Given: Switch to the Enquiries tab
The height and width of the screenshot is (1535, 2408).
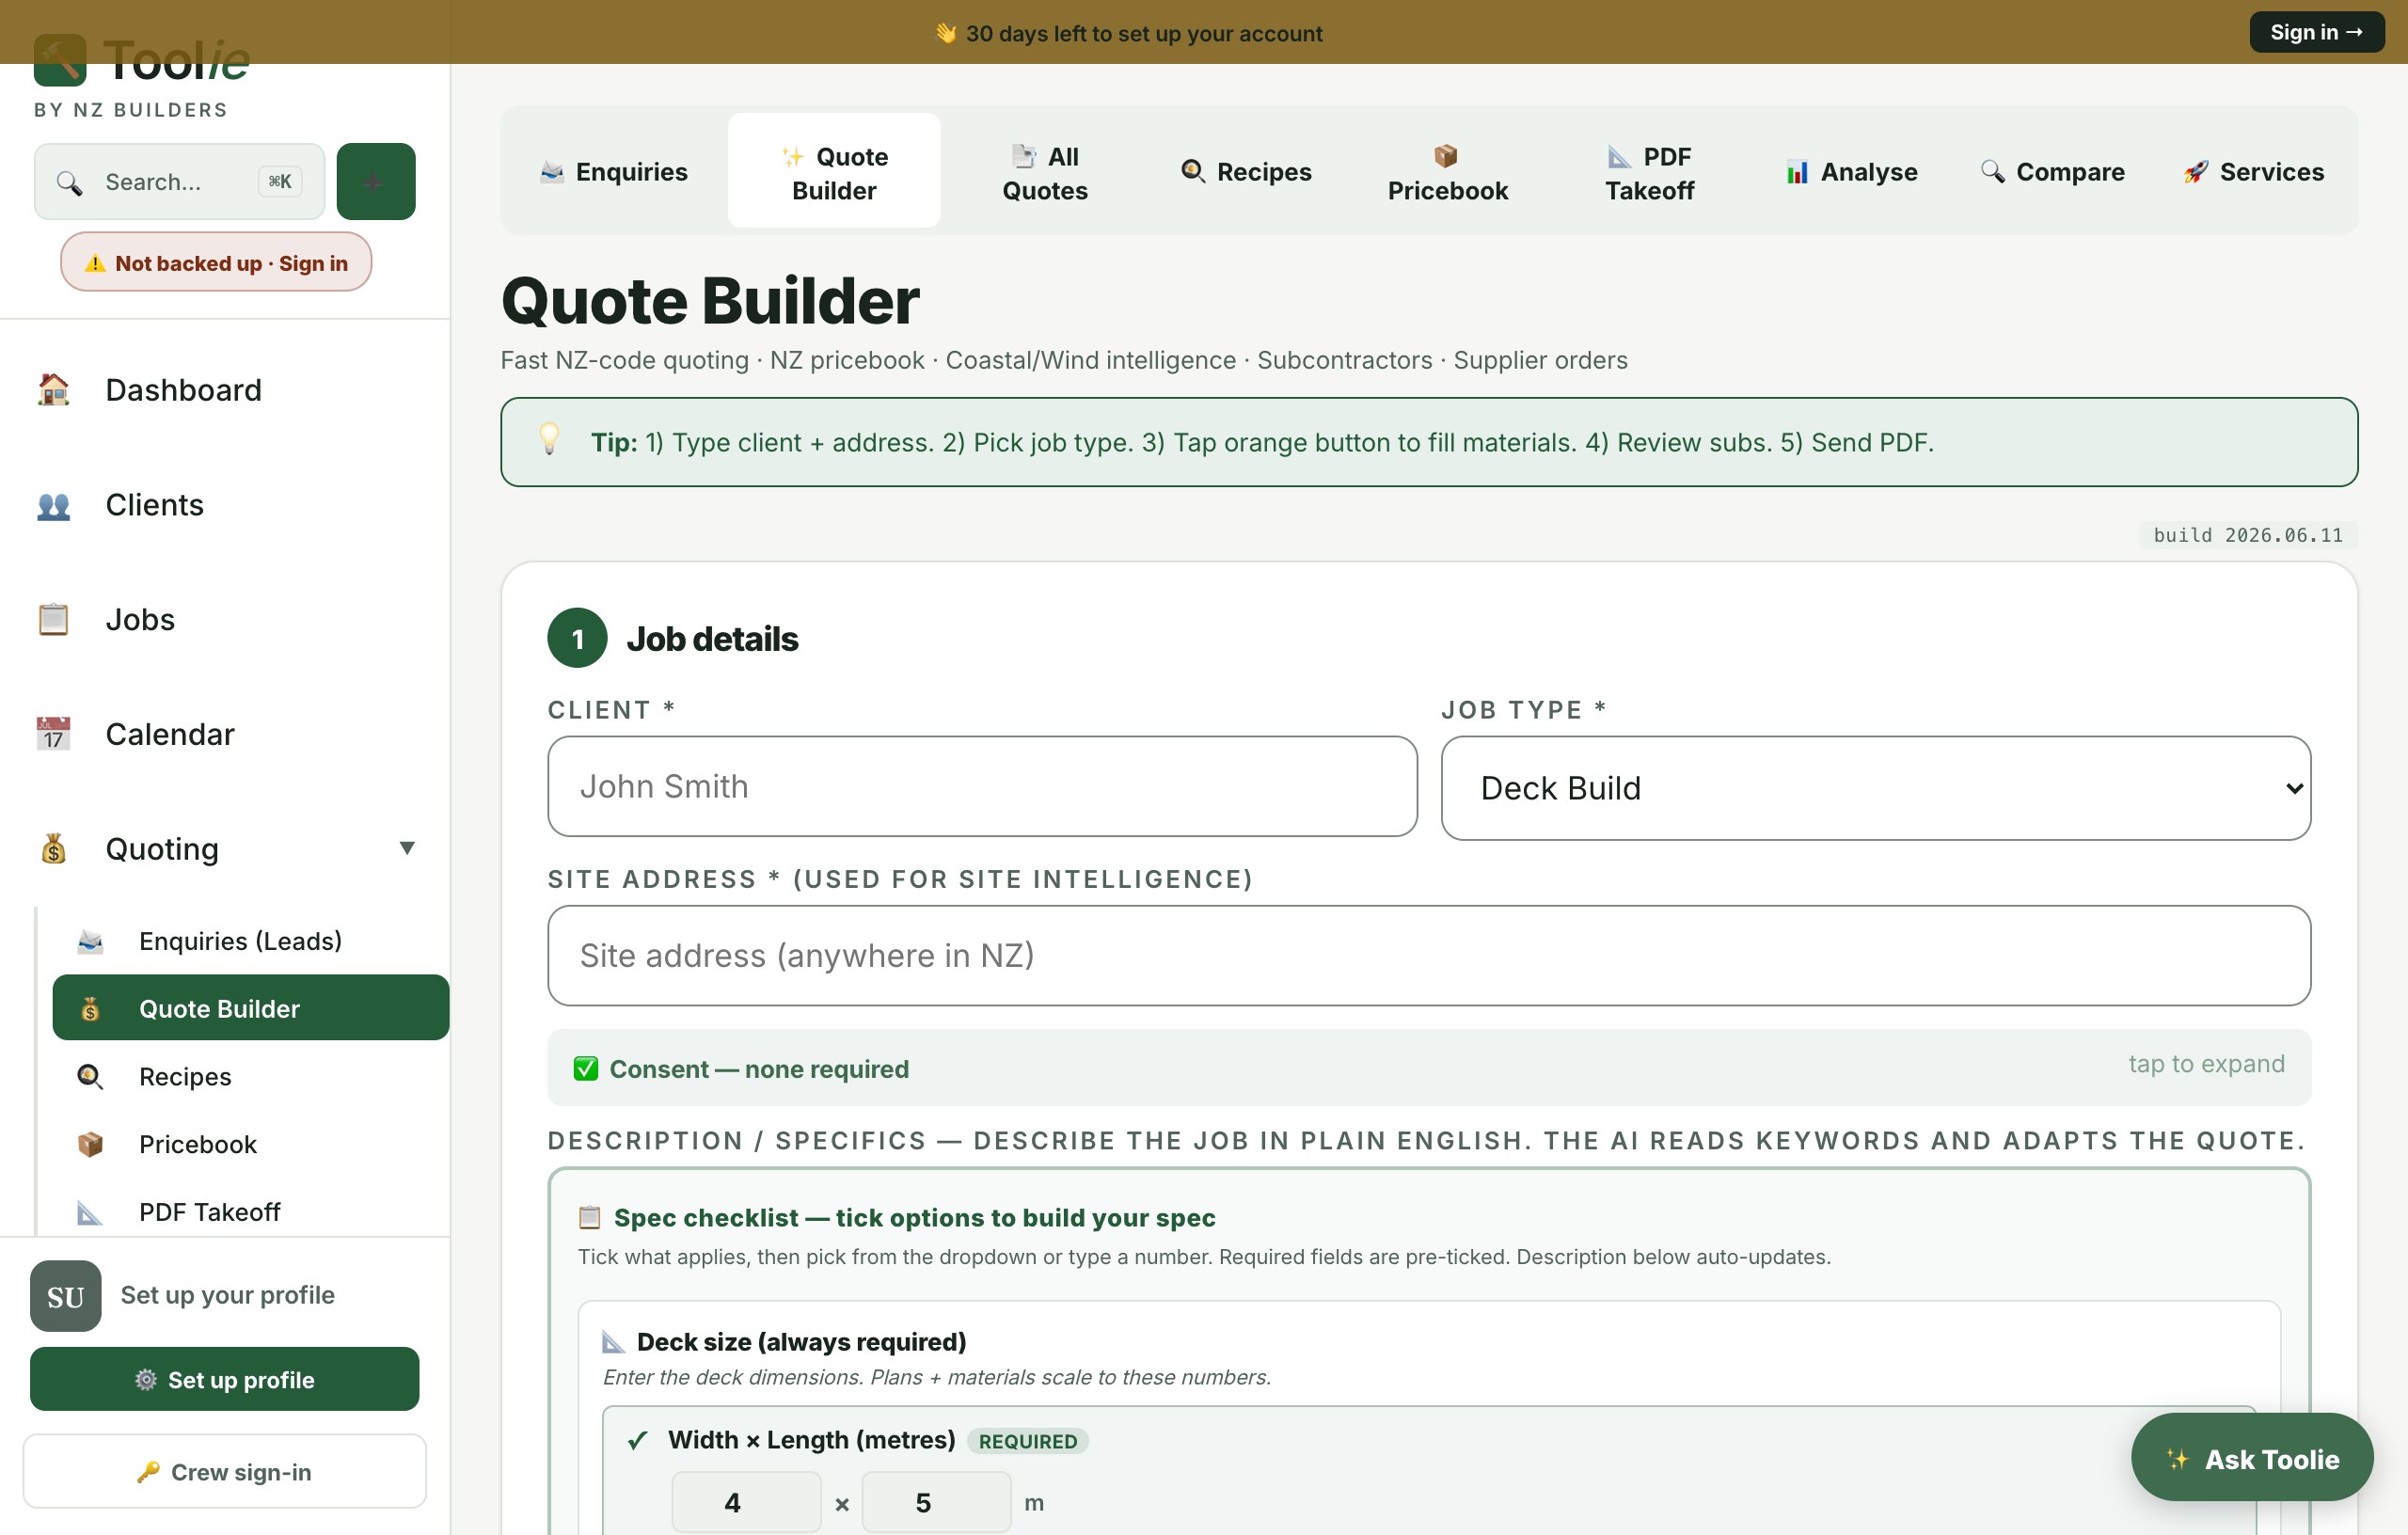Looking at the screenshot, I should tap(613, 171).
